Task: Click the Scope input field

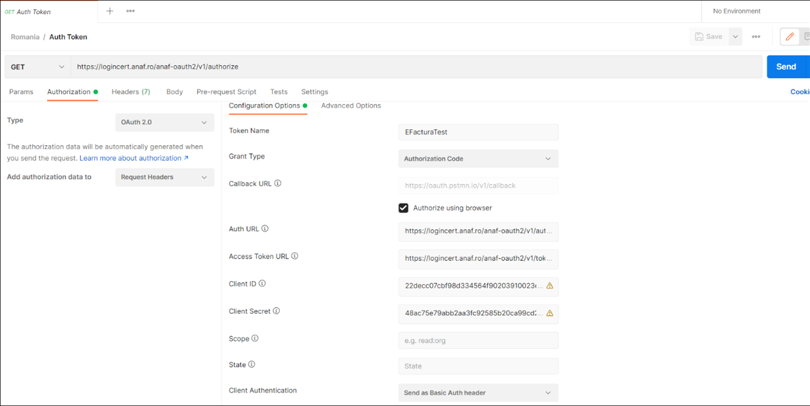Action: click(478, 340)
